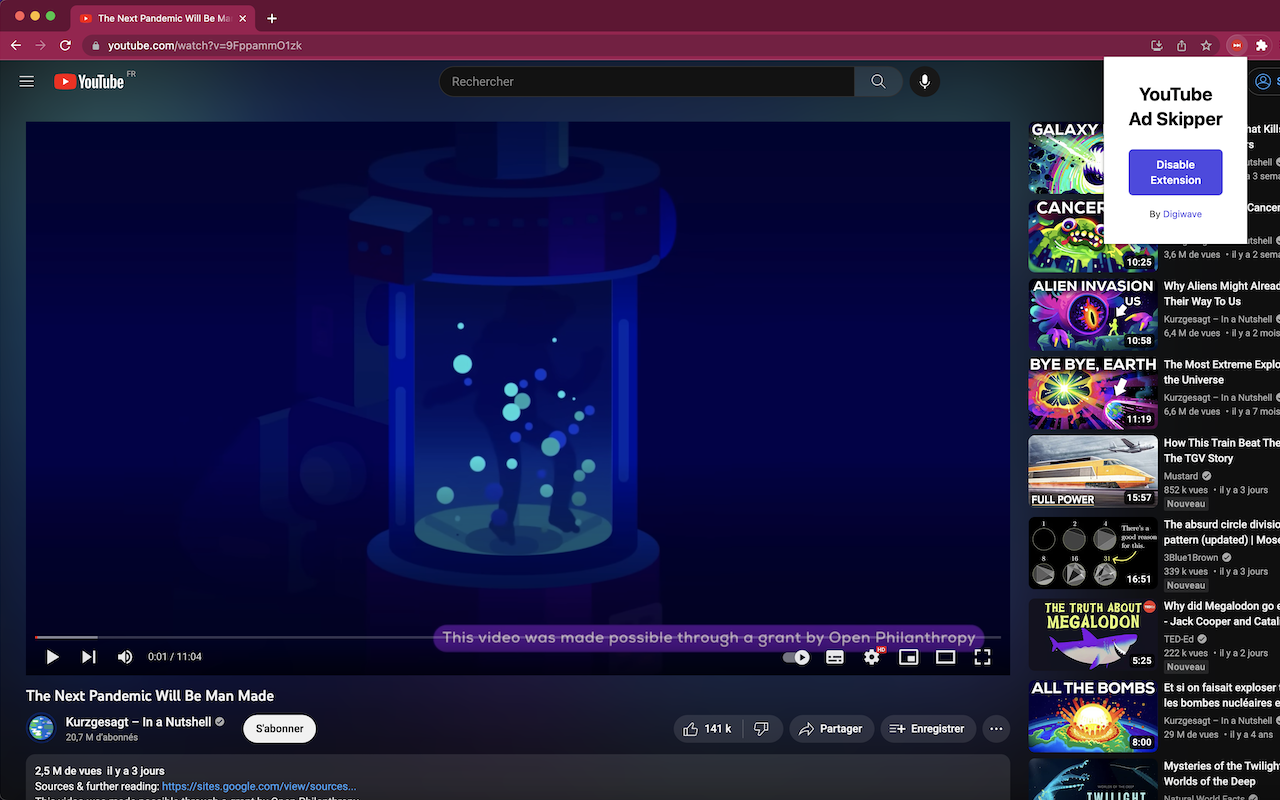Screen dimensions: 1280x800
Task: Open browser extensions puzzle menu
Action: pyautogui.click(x=1262, y=45)
